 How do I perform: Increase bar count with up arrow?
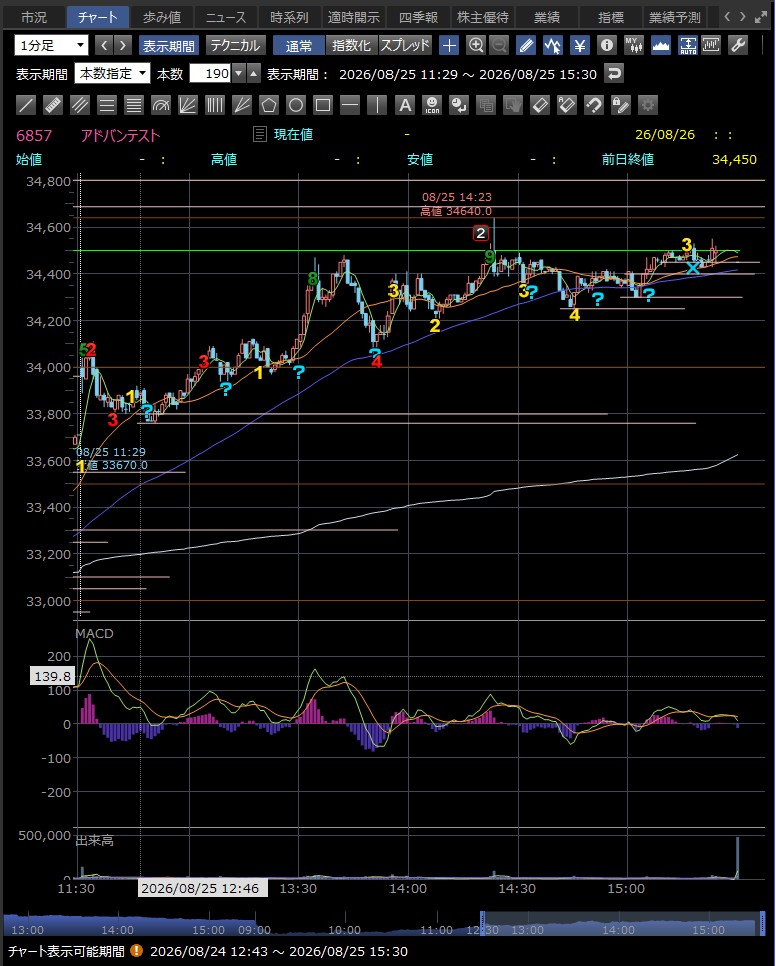pyautogui.click(x=254, y=74)
